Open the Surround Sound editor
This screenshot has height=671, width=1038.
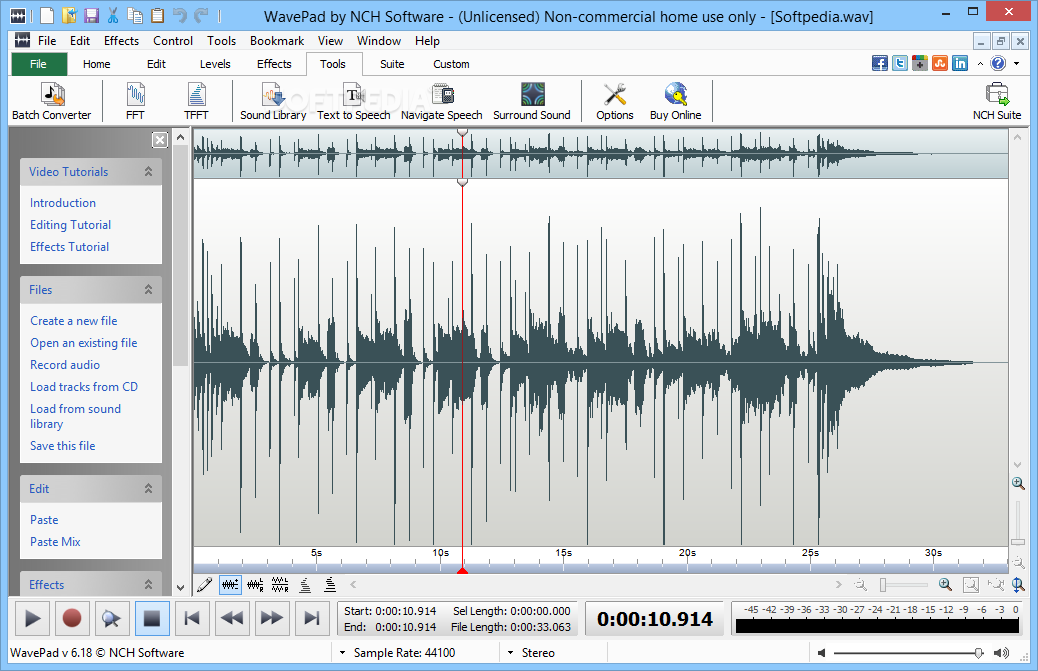point(532,101)
